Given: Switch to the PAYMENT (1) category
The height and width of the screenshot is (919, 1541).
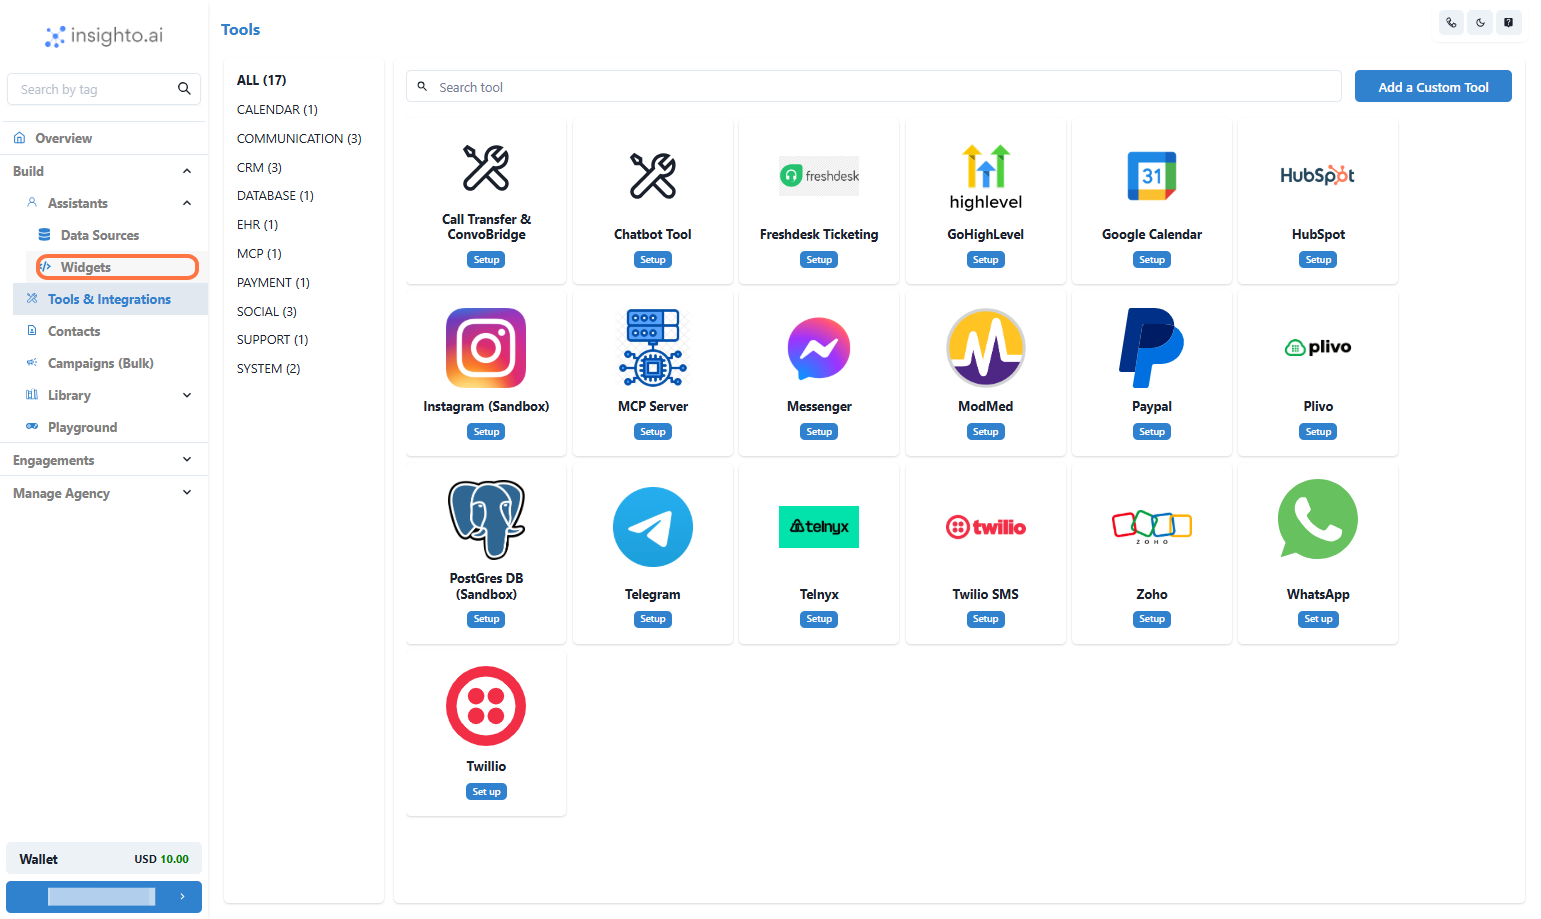Looking at the screenshot, I should 272,282.
